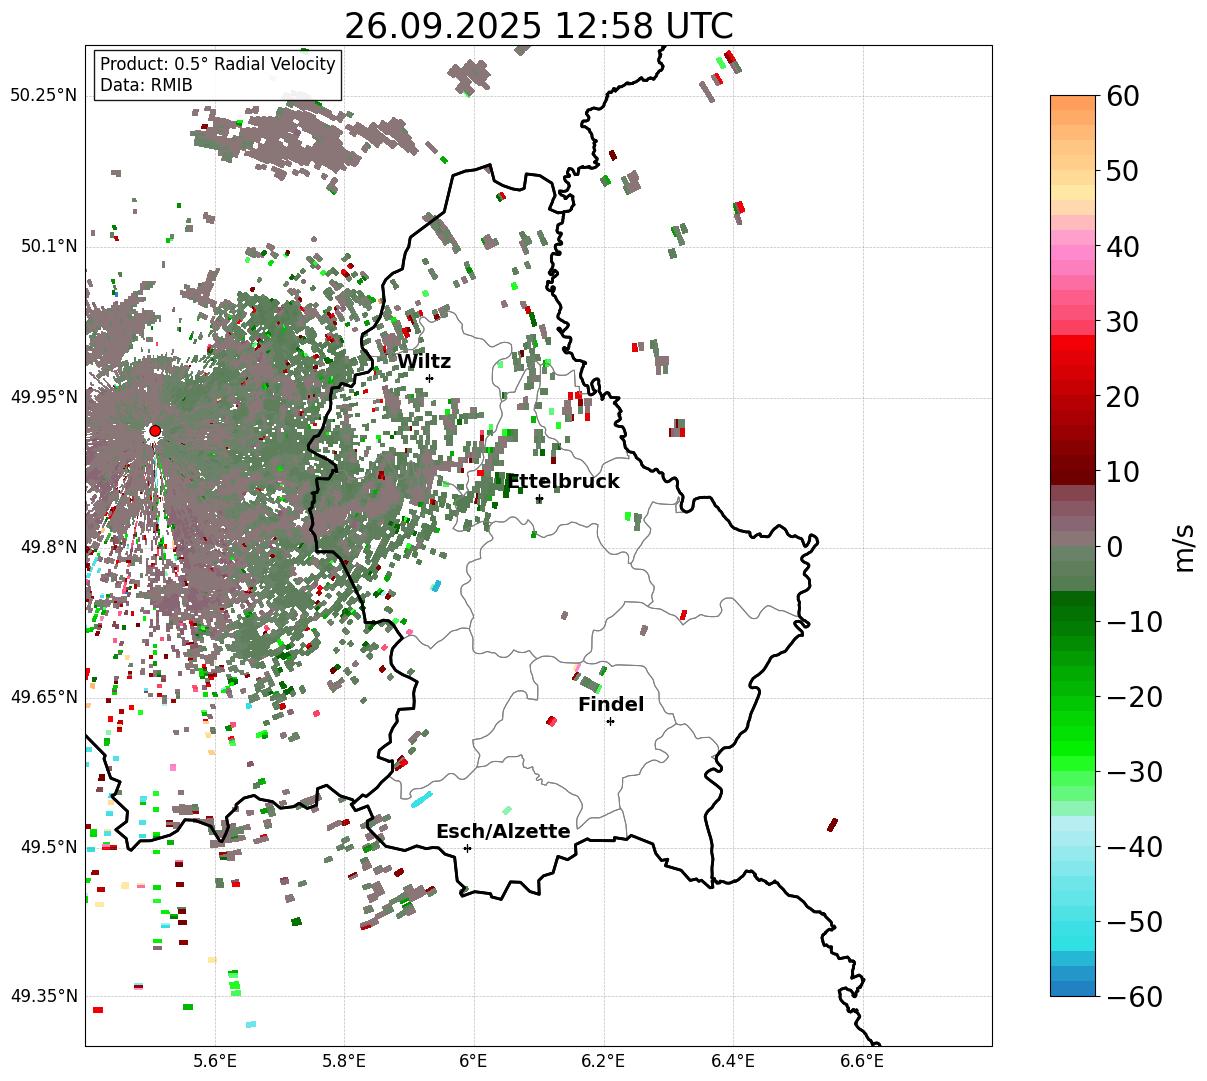The image size is (1207, 1081).
Task: Click the 60 value on colorbar
Action: 1124,96
